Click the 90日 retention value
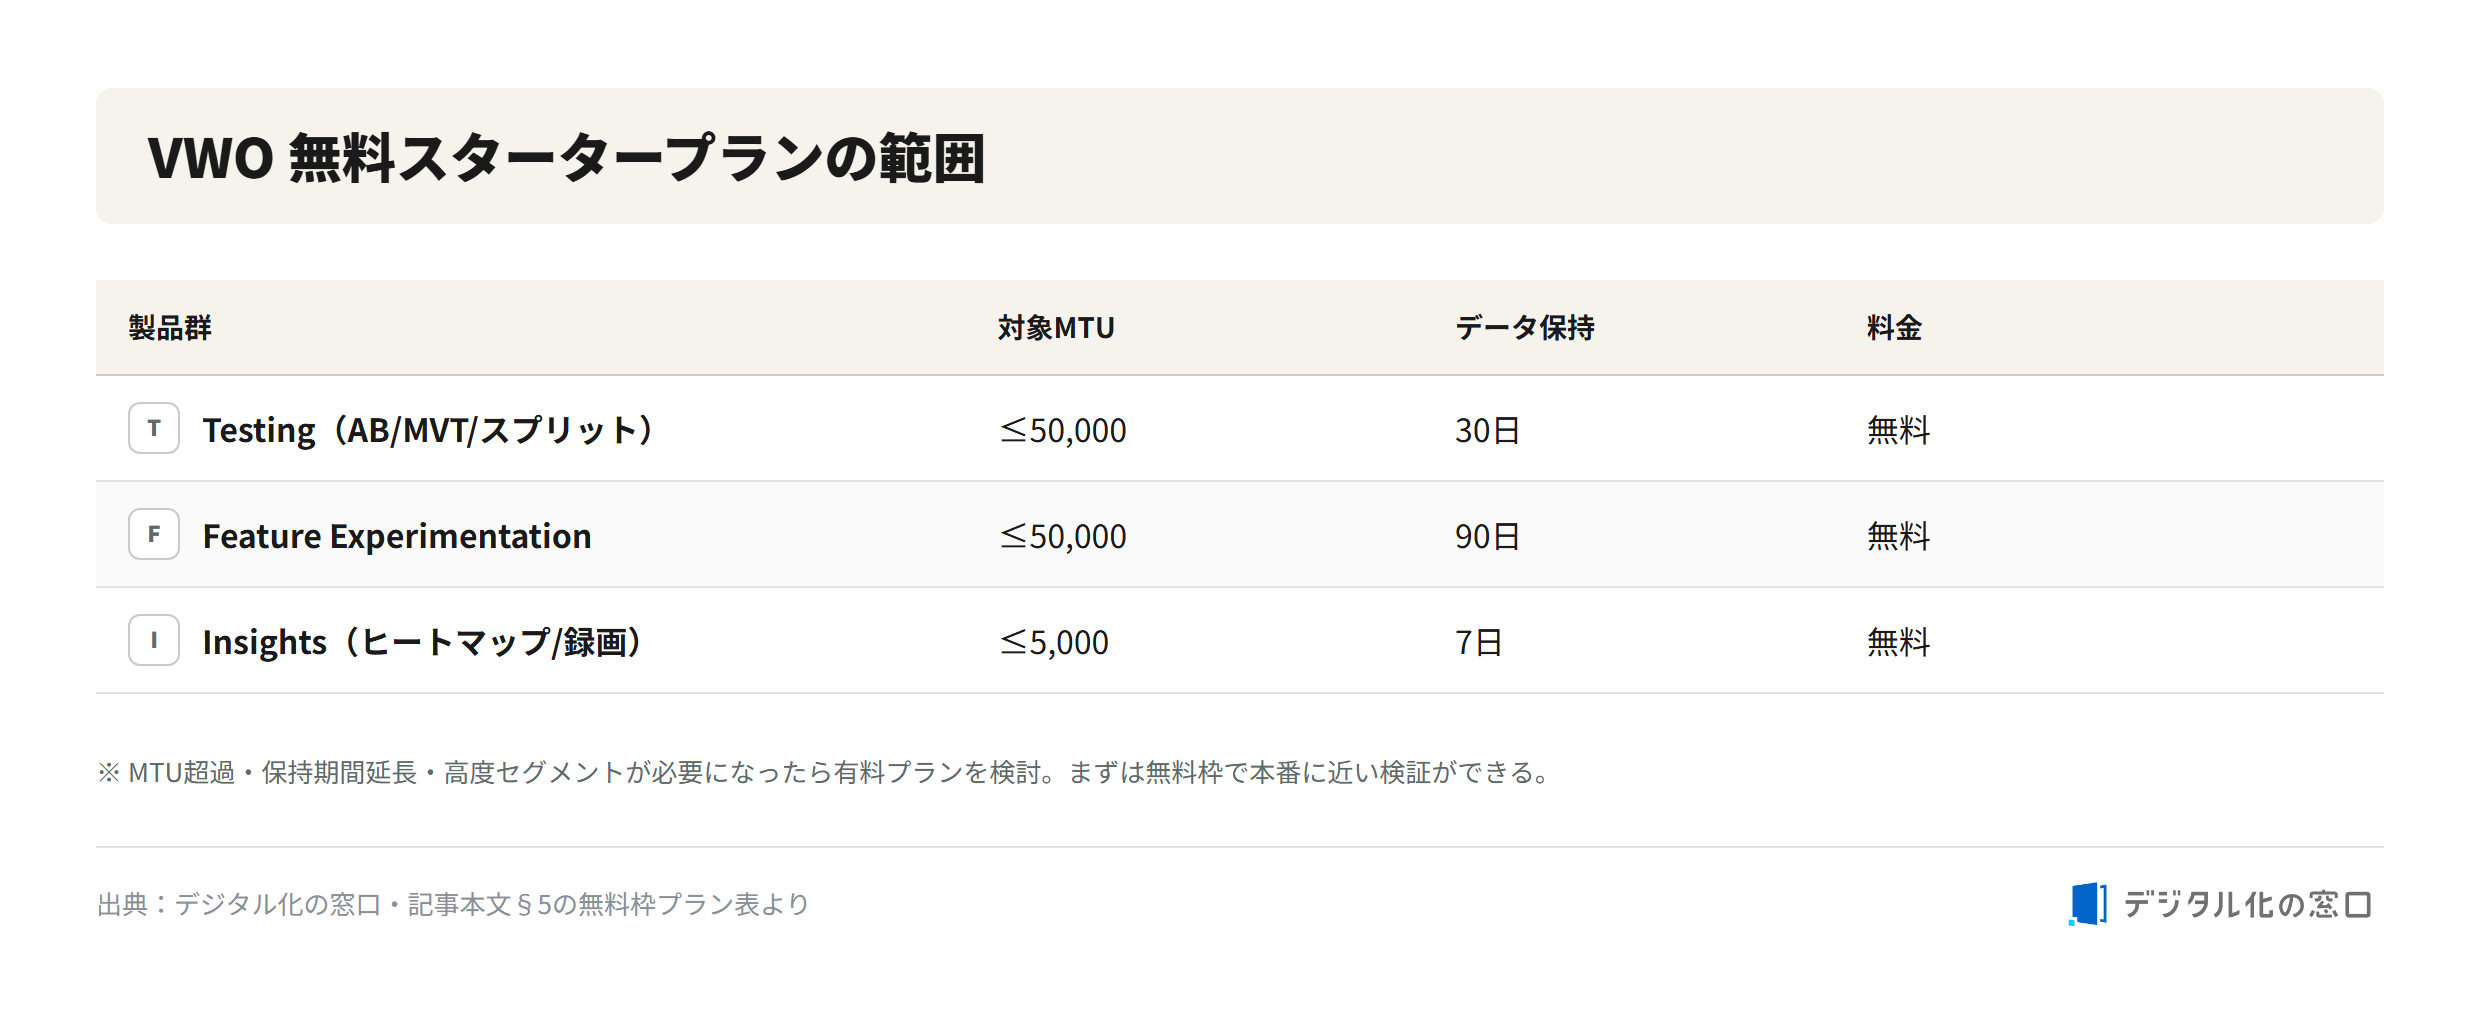The image size is (2480, 1020). 1488,536
